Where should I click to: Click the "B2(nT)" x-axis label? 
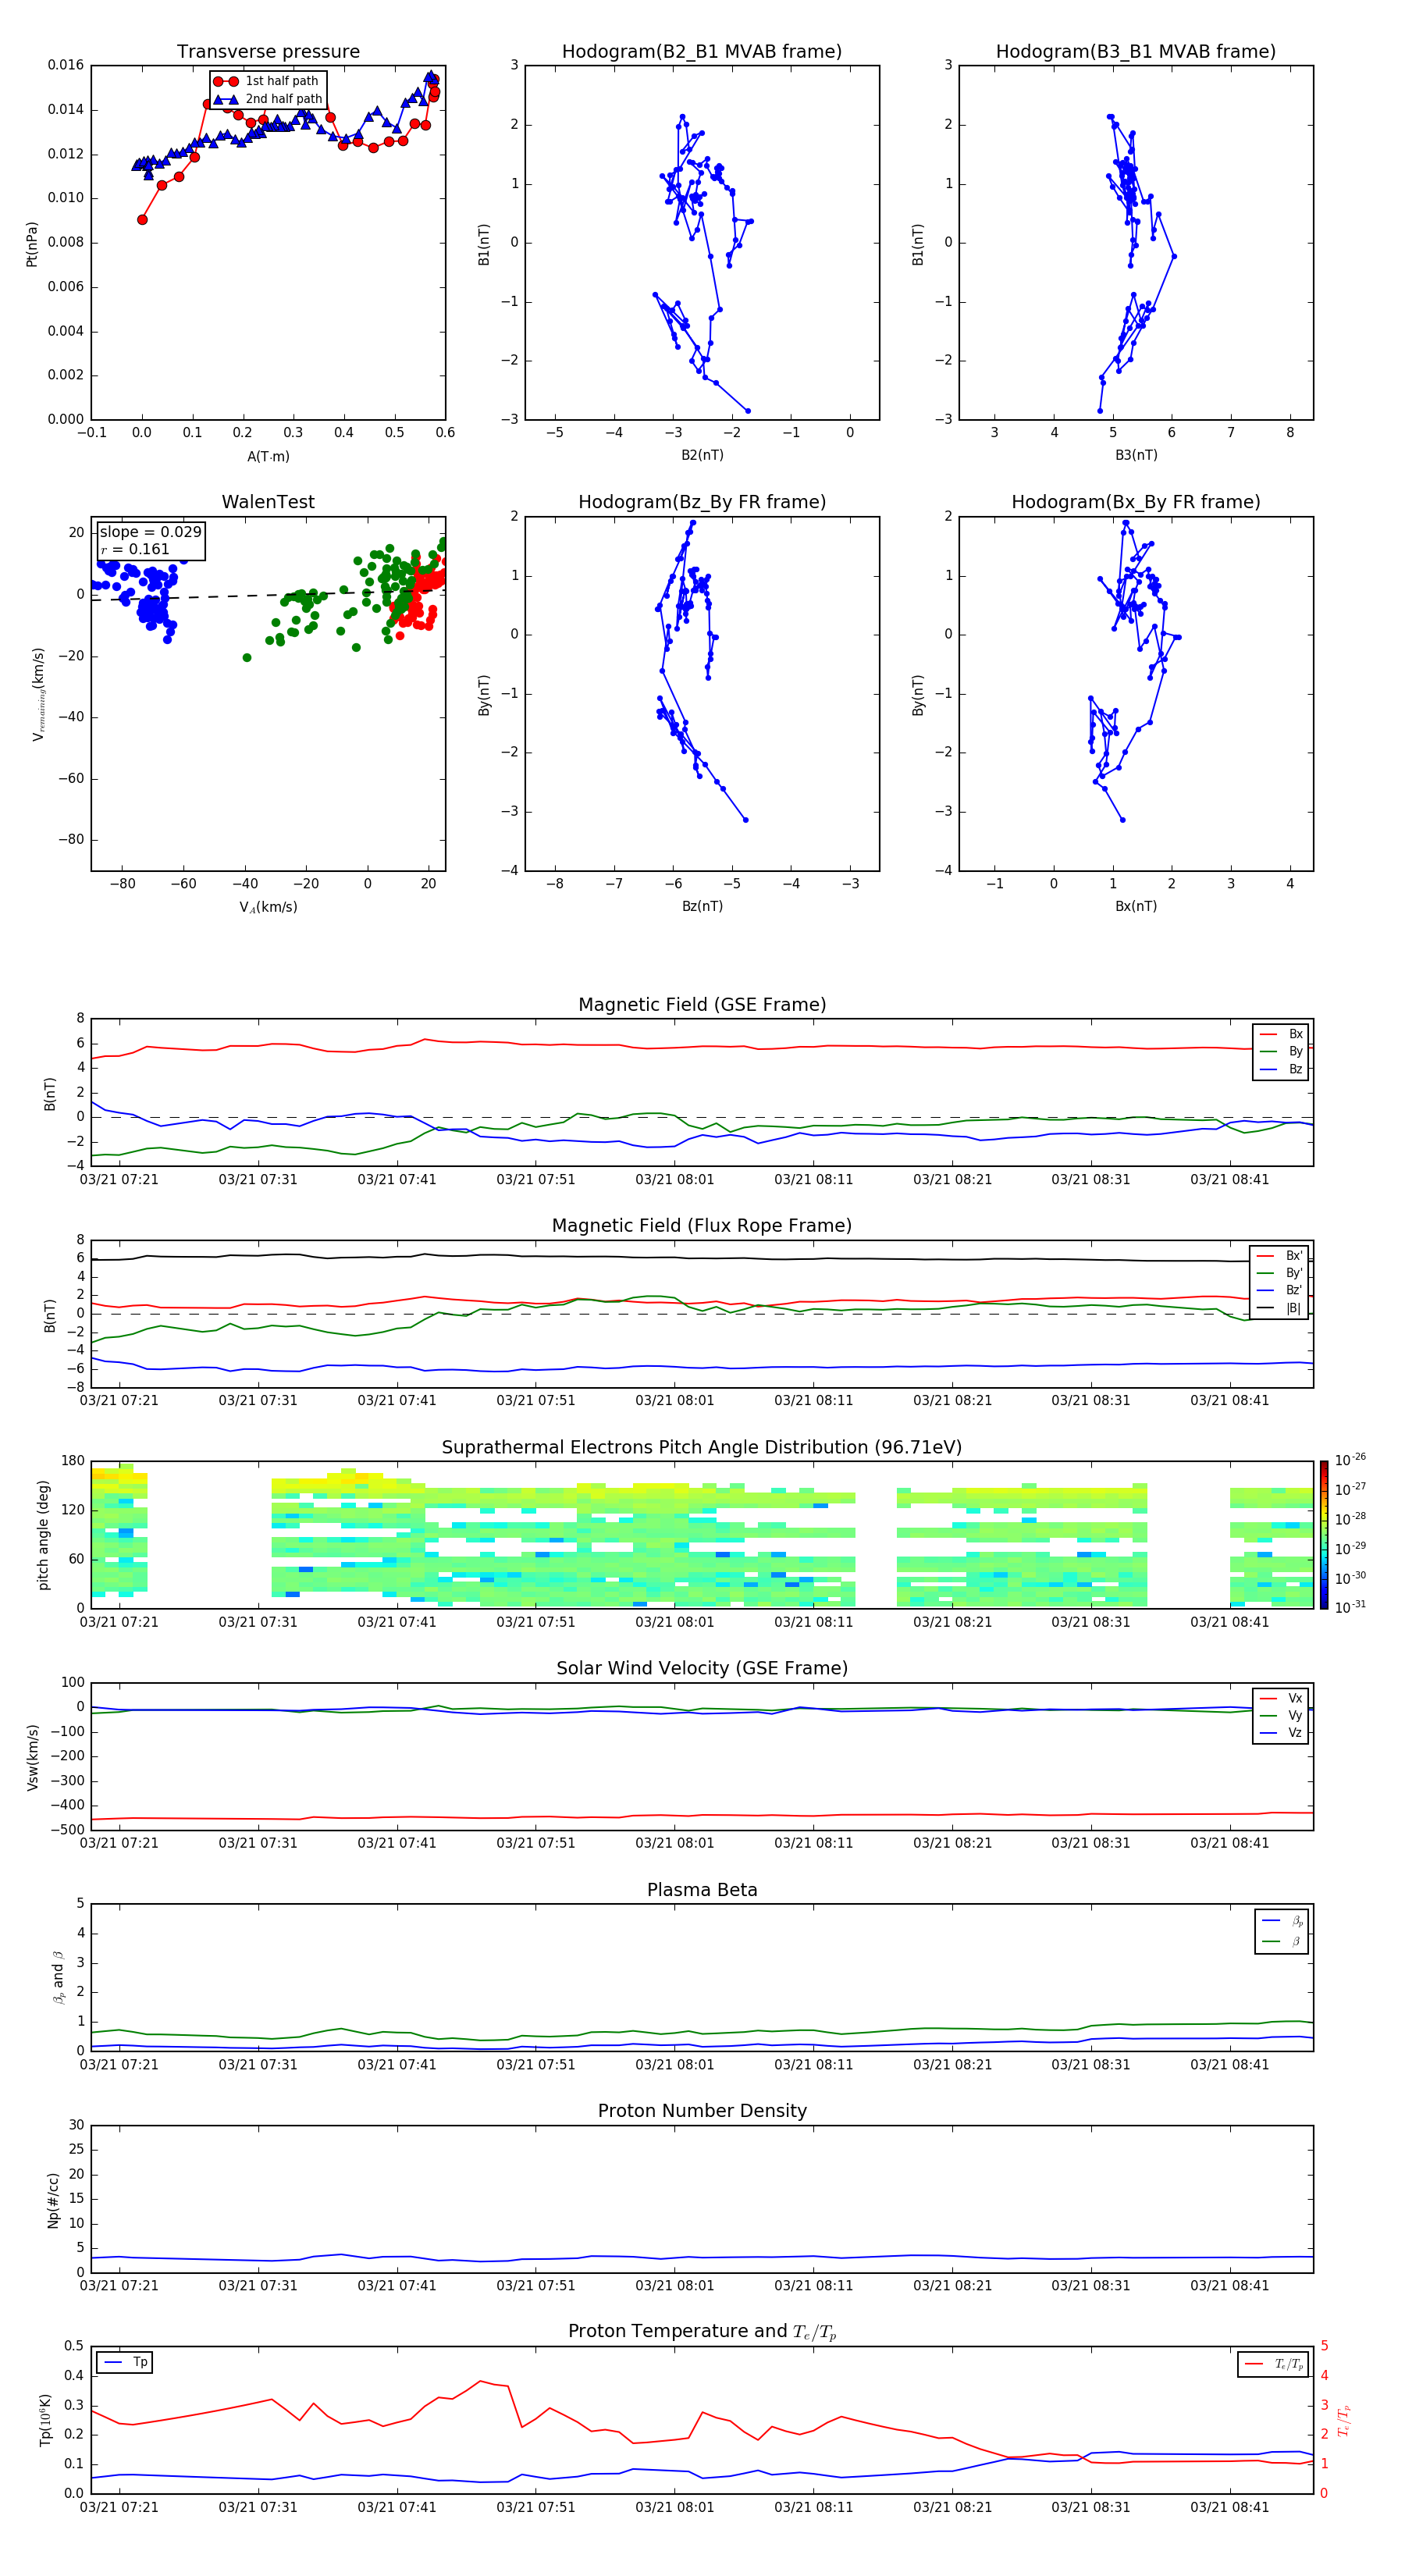tap(702, 455)
